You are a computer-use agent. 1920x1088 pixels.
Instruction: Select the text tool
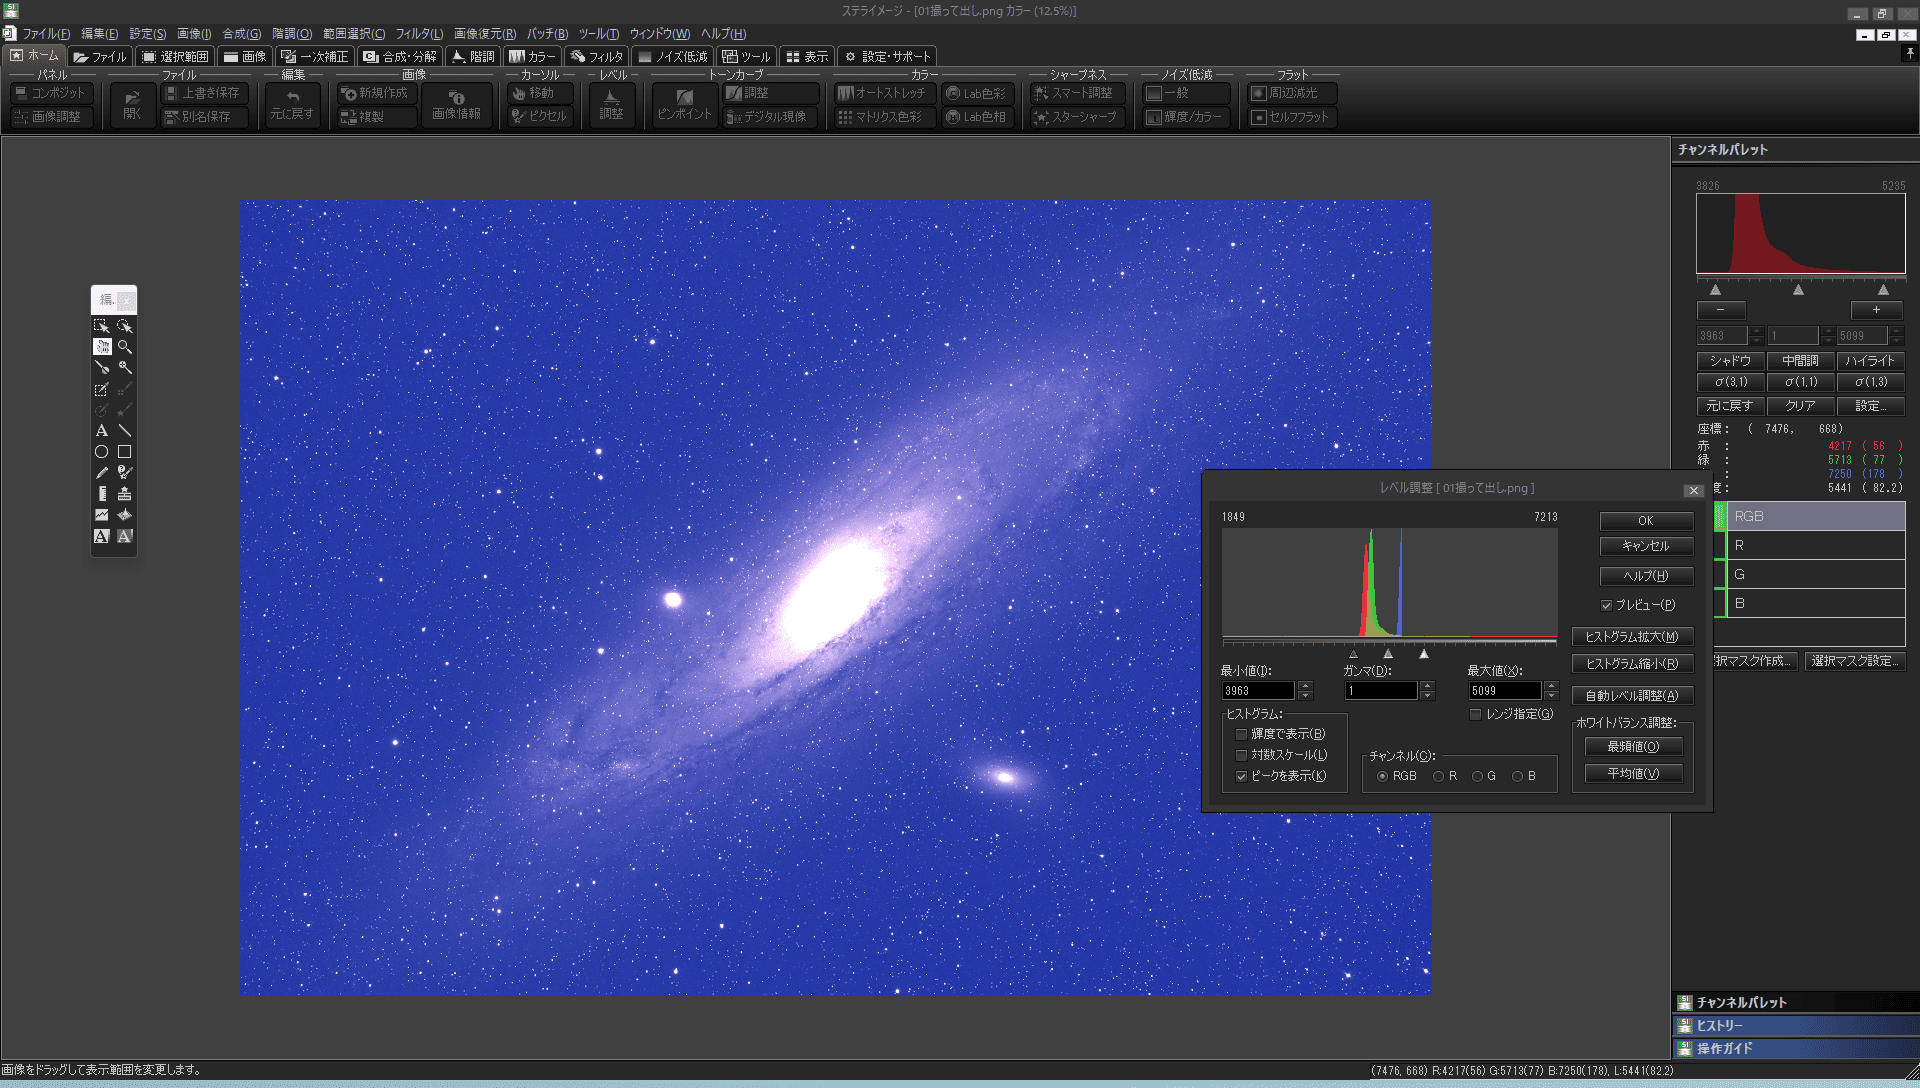click(102, 431)
